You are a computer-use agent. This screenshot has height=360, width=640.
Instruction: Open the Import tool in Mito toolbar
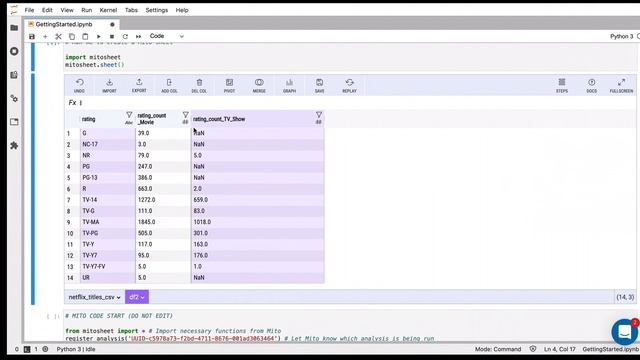109,86
